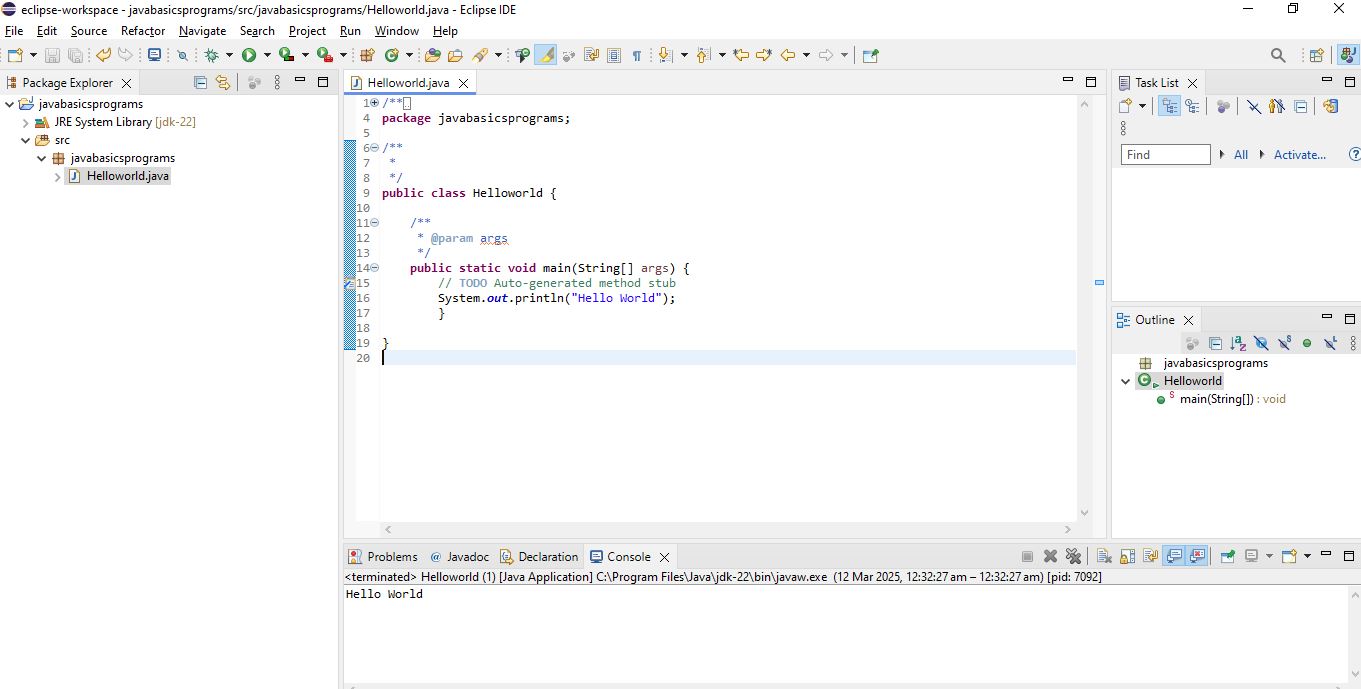Expand the JRE System Library node
This screenshot has width=1361, height=689.
(x=26, y=122)
